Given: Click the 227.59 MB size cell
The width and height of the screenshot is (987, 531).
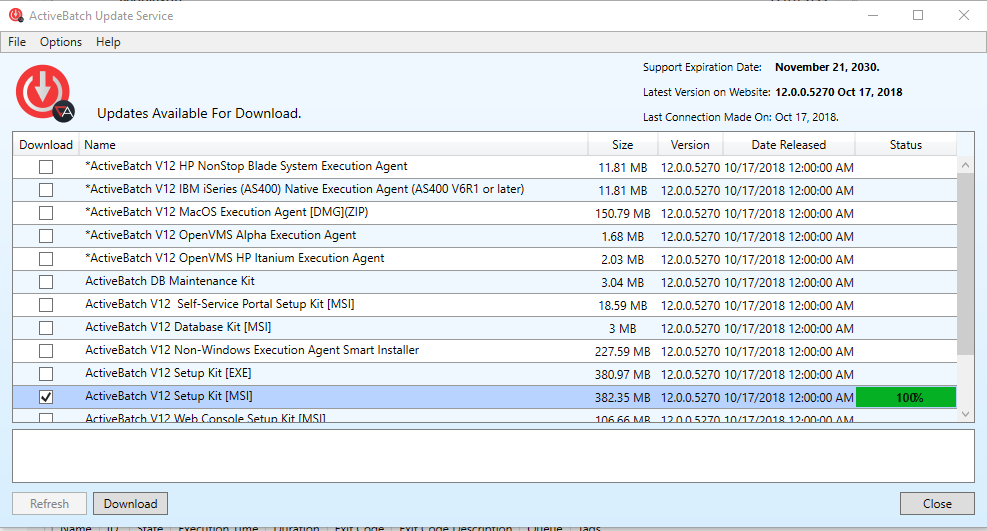Looking at the screenshot, I should [623, 352].
